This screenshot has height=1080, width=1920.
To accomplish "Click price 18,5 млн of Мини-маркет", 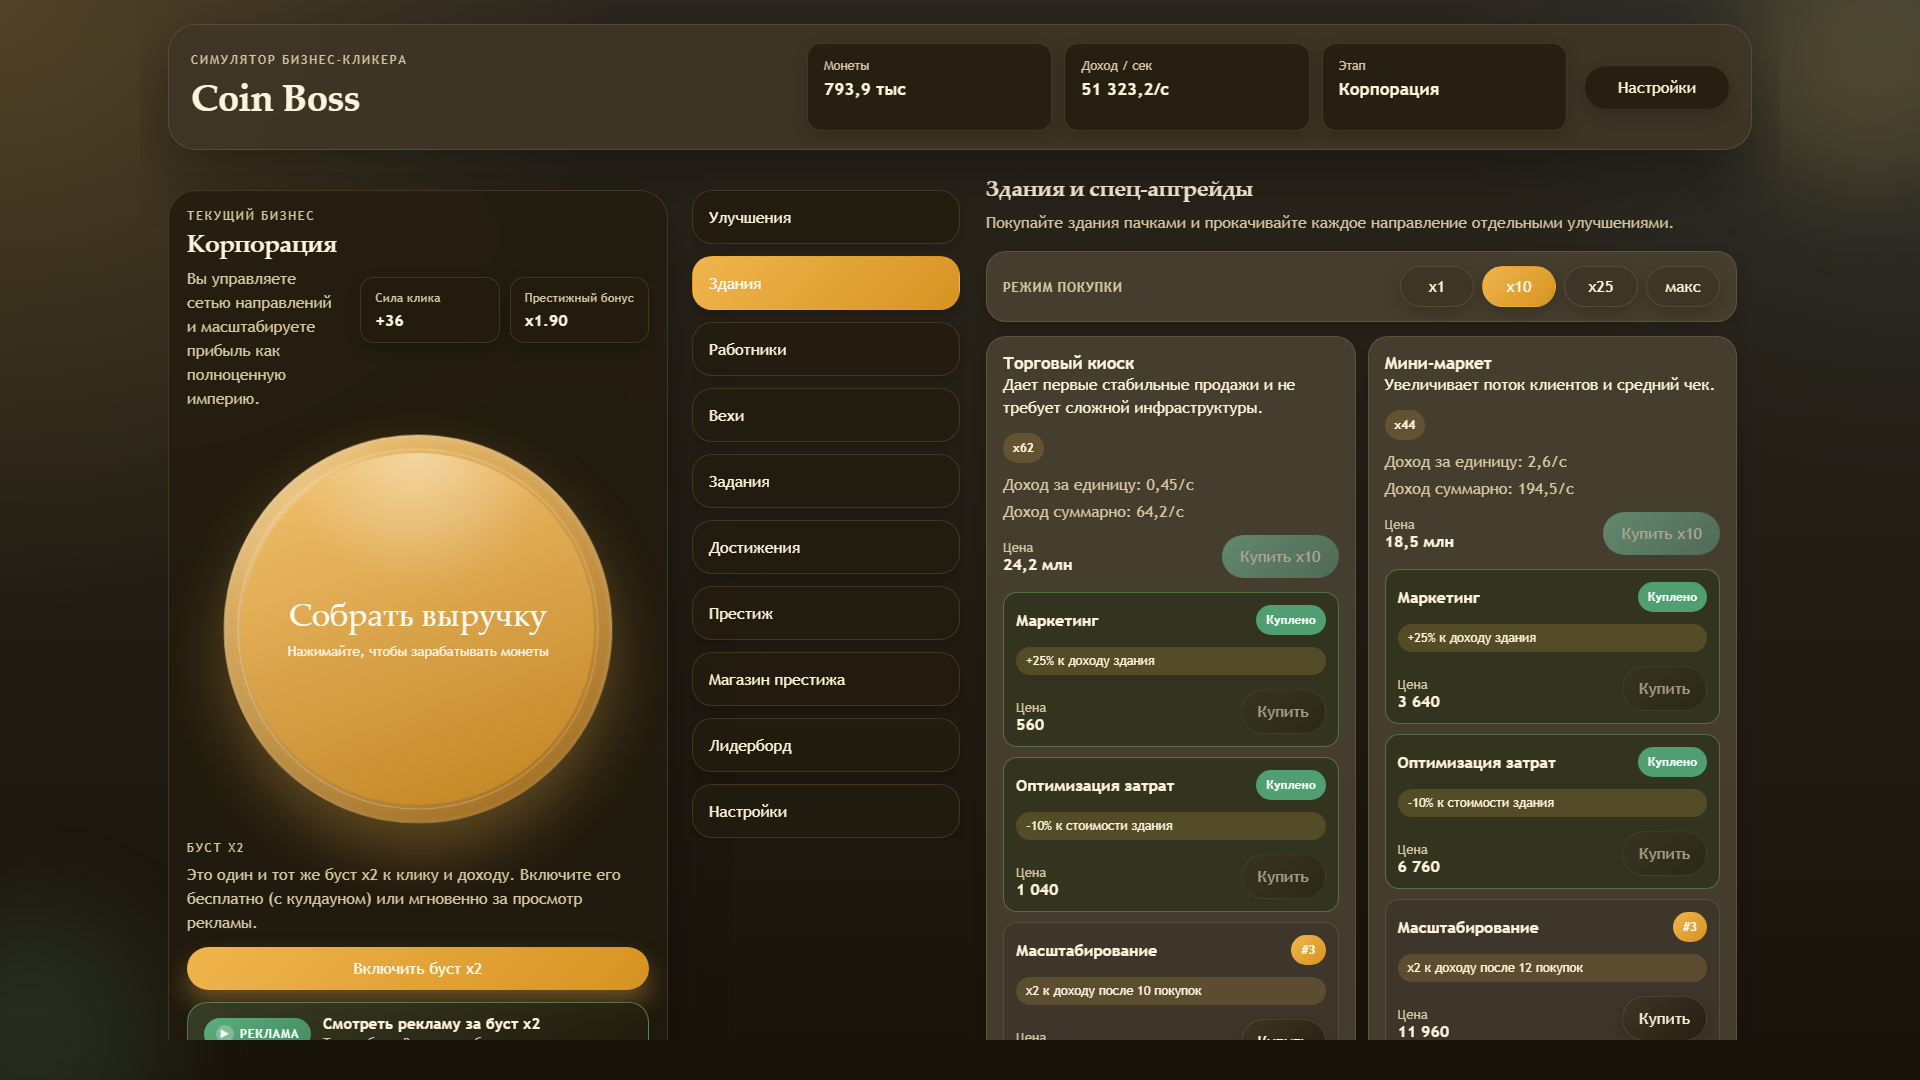I will tap(1419, 542).
